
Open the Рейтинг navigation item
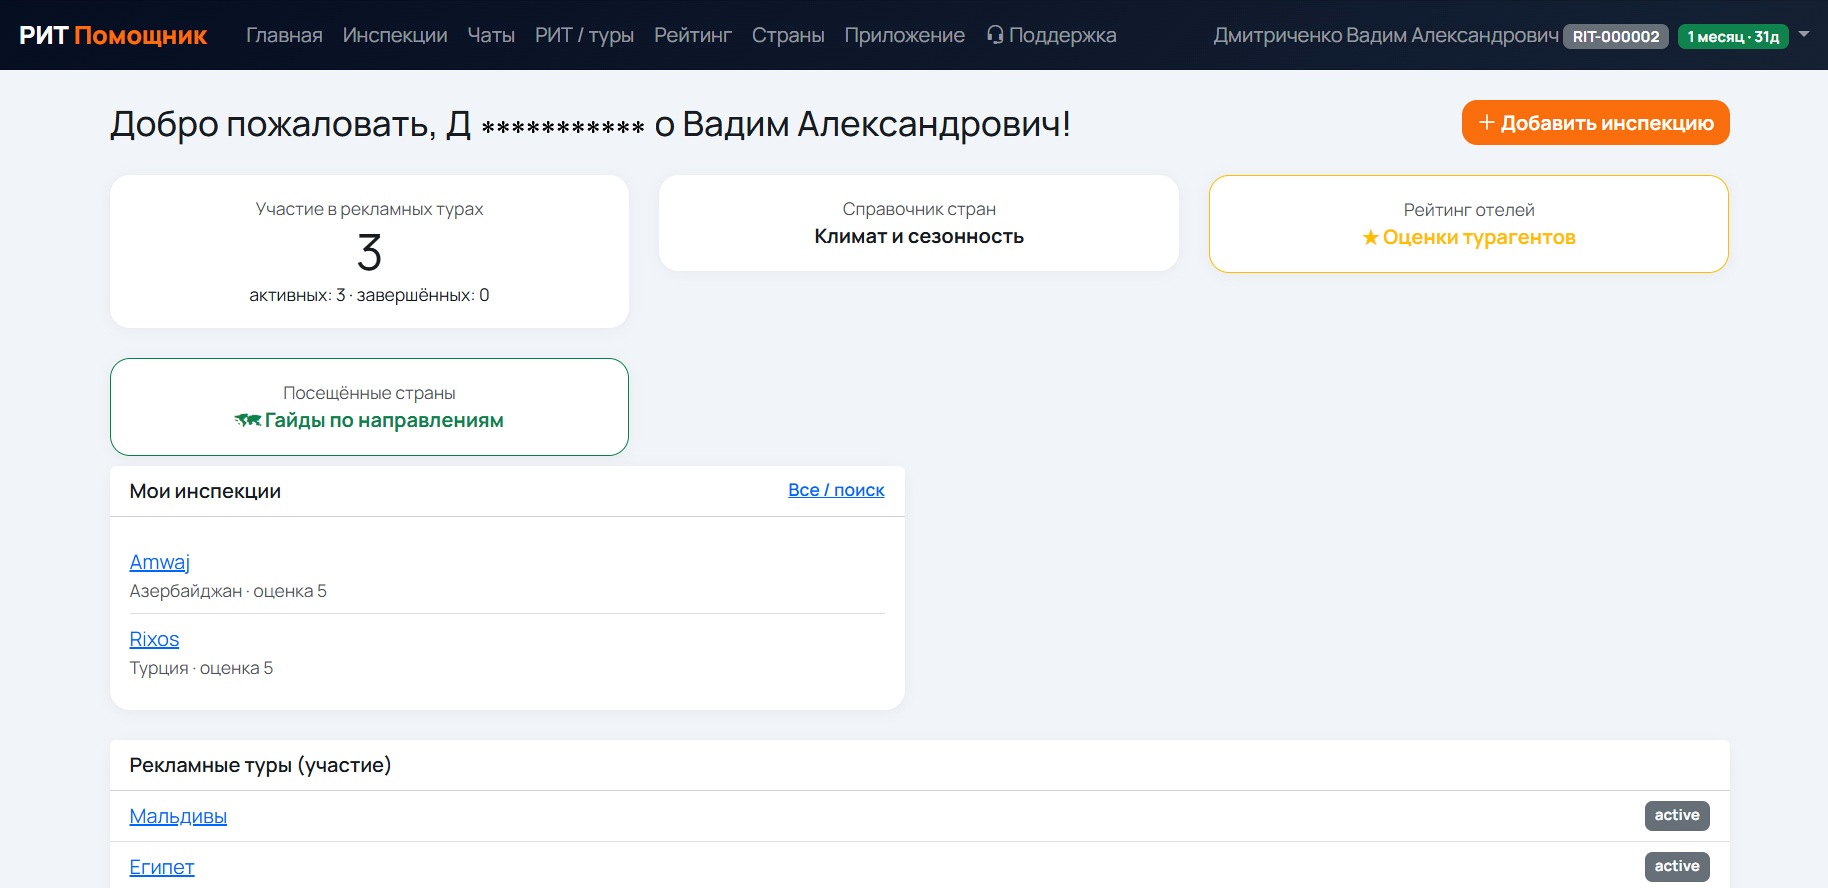(x=693, y=35)
